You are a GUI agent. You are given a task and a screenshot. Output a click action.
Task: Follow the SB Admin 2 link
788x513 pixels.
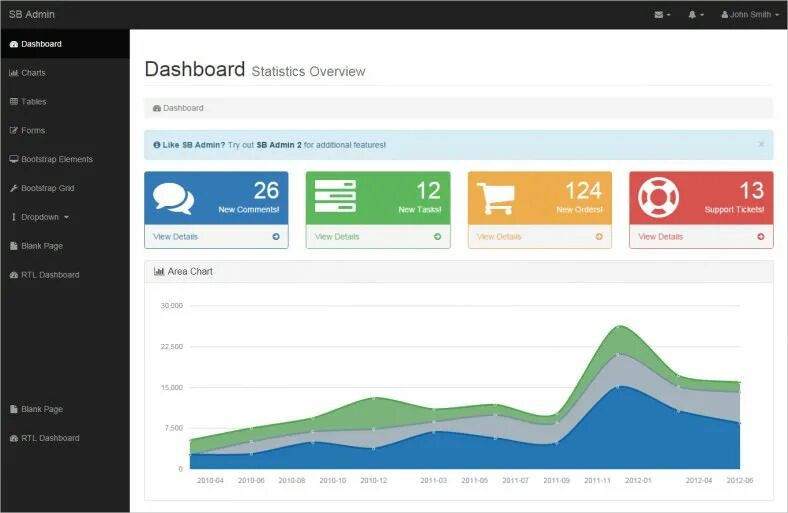[x=279, y=145]
